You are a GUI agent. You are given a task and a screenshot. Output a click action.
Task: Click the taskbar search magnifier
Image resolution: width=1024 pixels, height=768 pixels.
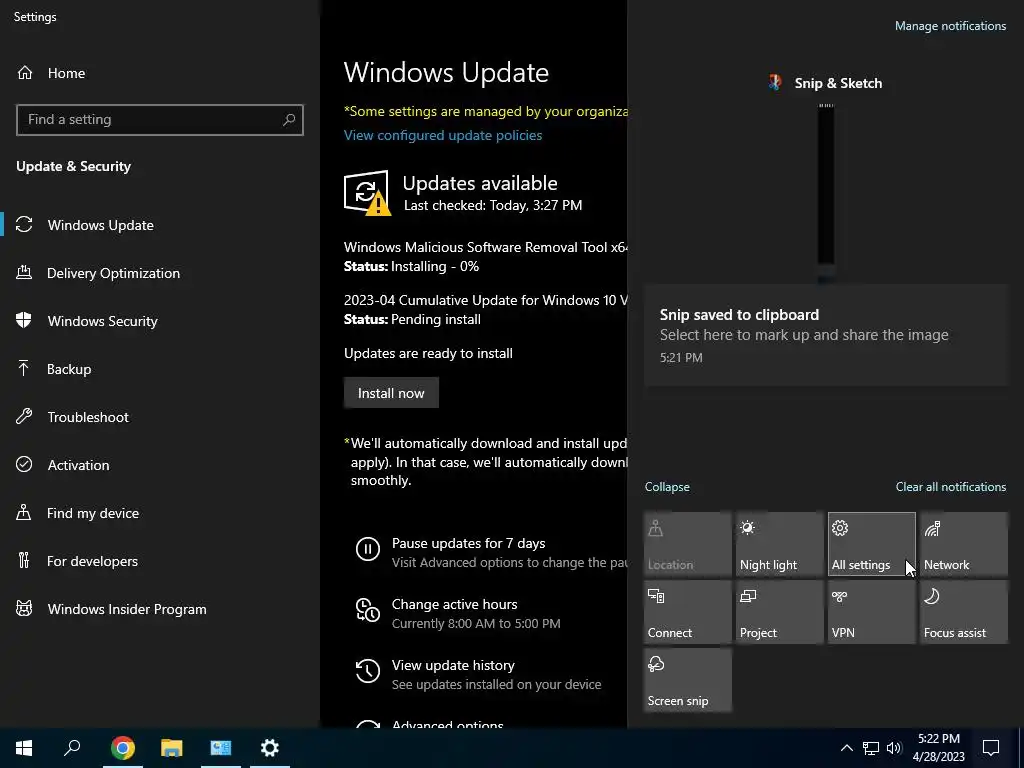coord(72,748)
